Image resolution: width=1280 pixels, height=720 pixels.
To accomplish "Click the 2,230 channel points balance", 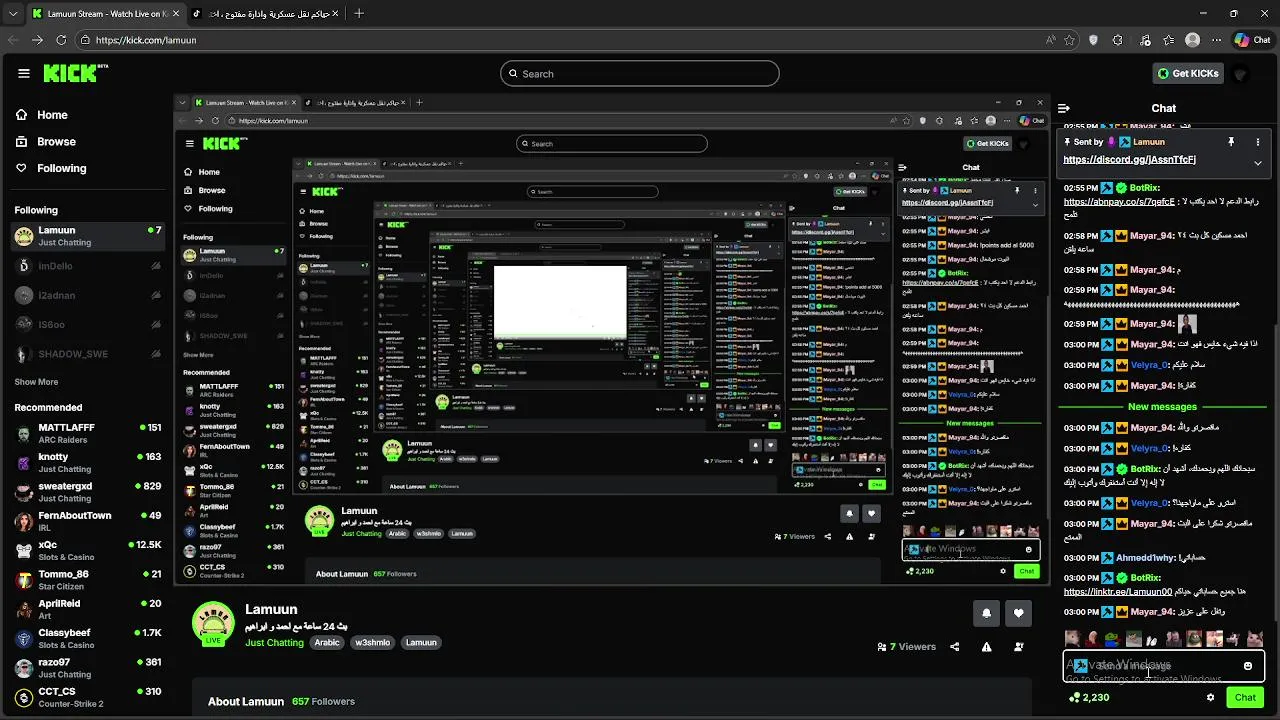I will tap(1089, 698).
